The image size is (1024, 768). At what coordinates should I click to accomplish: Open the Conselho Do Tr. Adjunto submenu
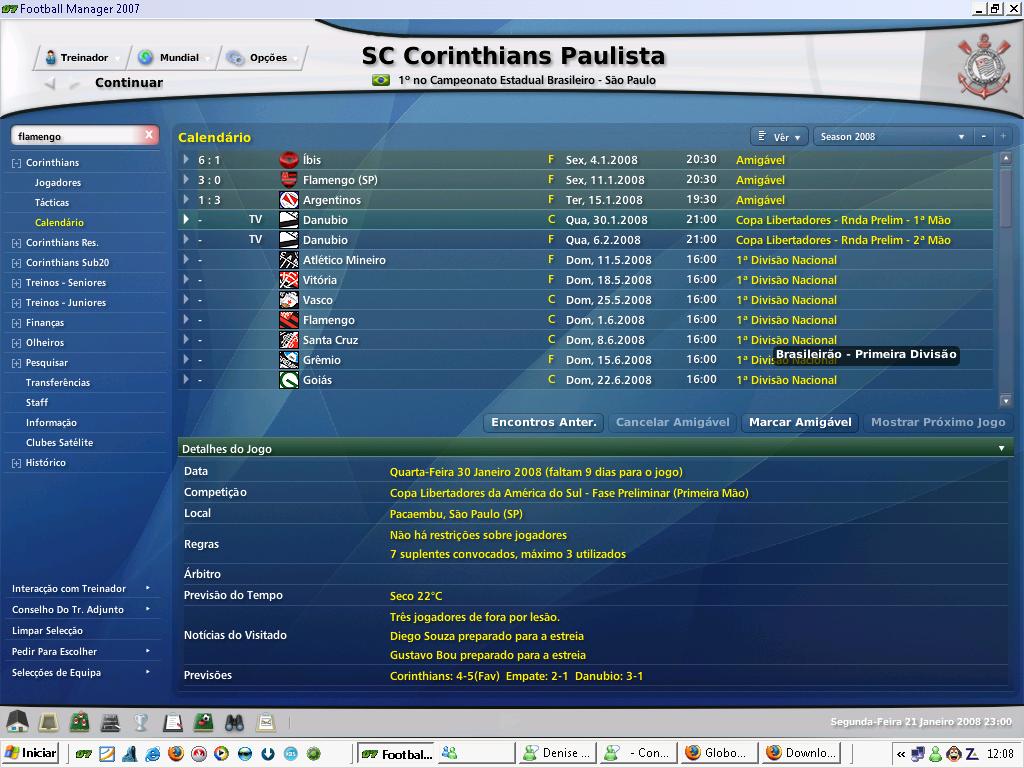(x=82, y=609)
